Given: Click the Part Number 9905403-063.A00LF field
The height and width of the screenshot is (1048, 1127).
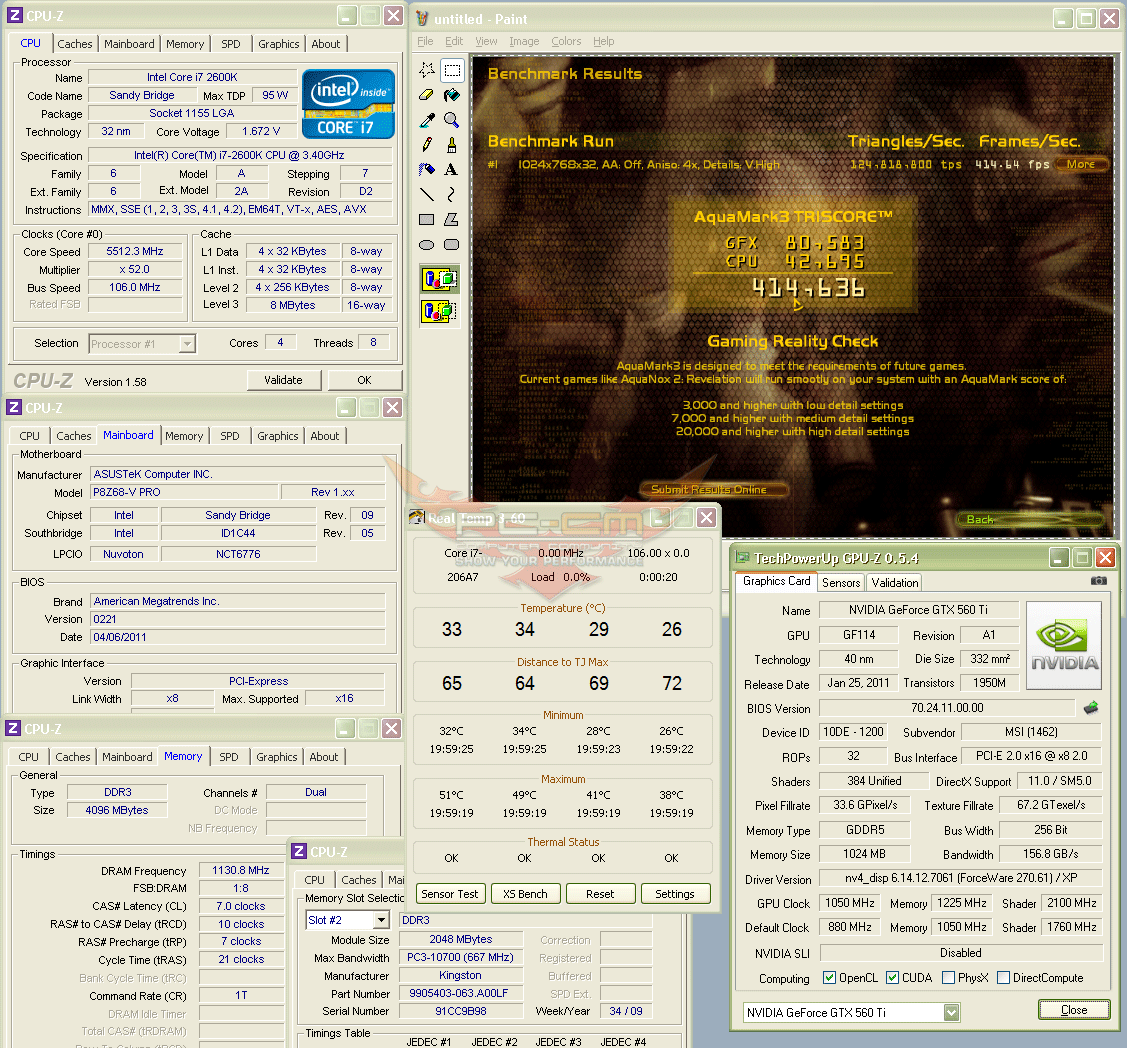Looking at the screenshot, I should point(460,993).
